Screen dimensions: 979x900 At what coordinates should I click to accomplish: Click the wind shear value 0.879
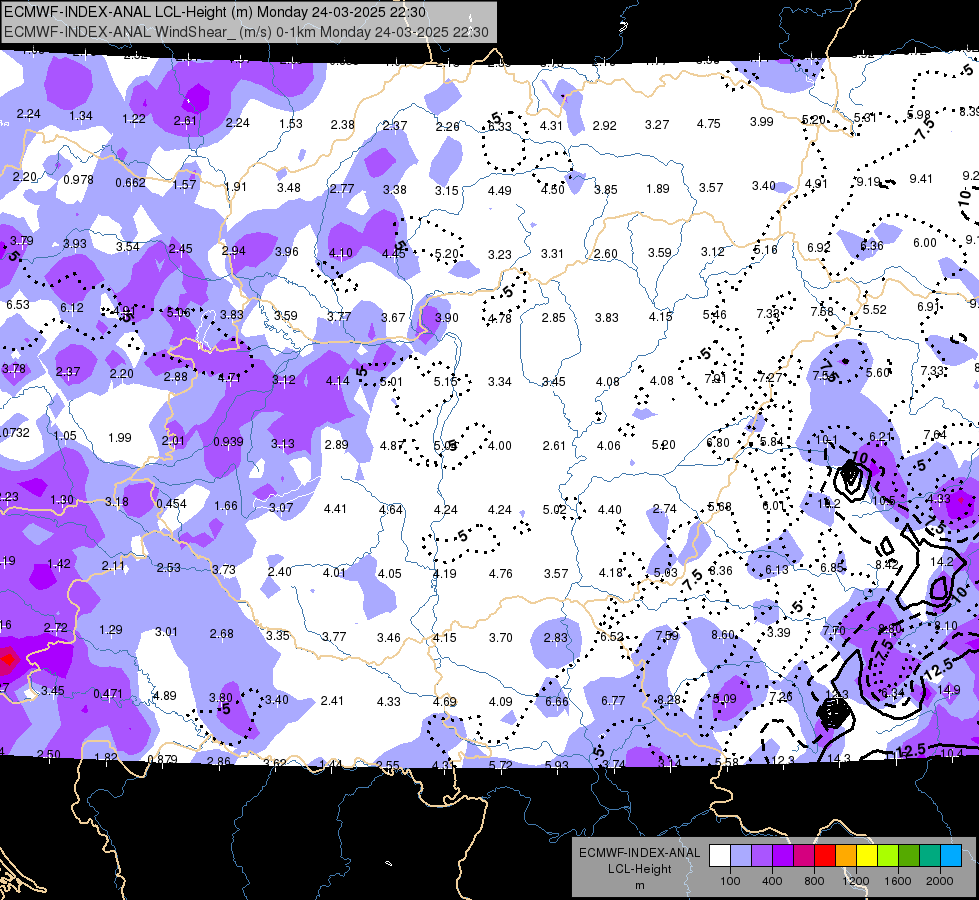pyautogui.click(x=162, y=759)
